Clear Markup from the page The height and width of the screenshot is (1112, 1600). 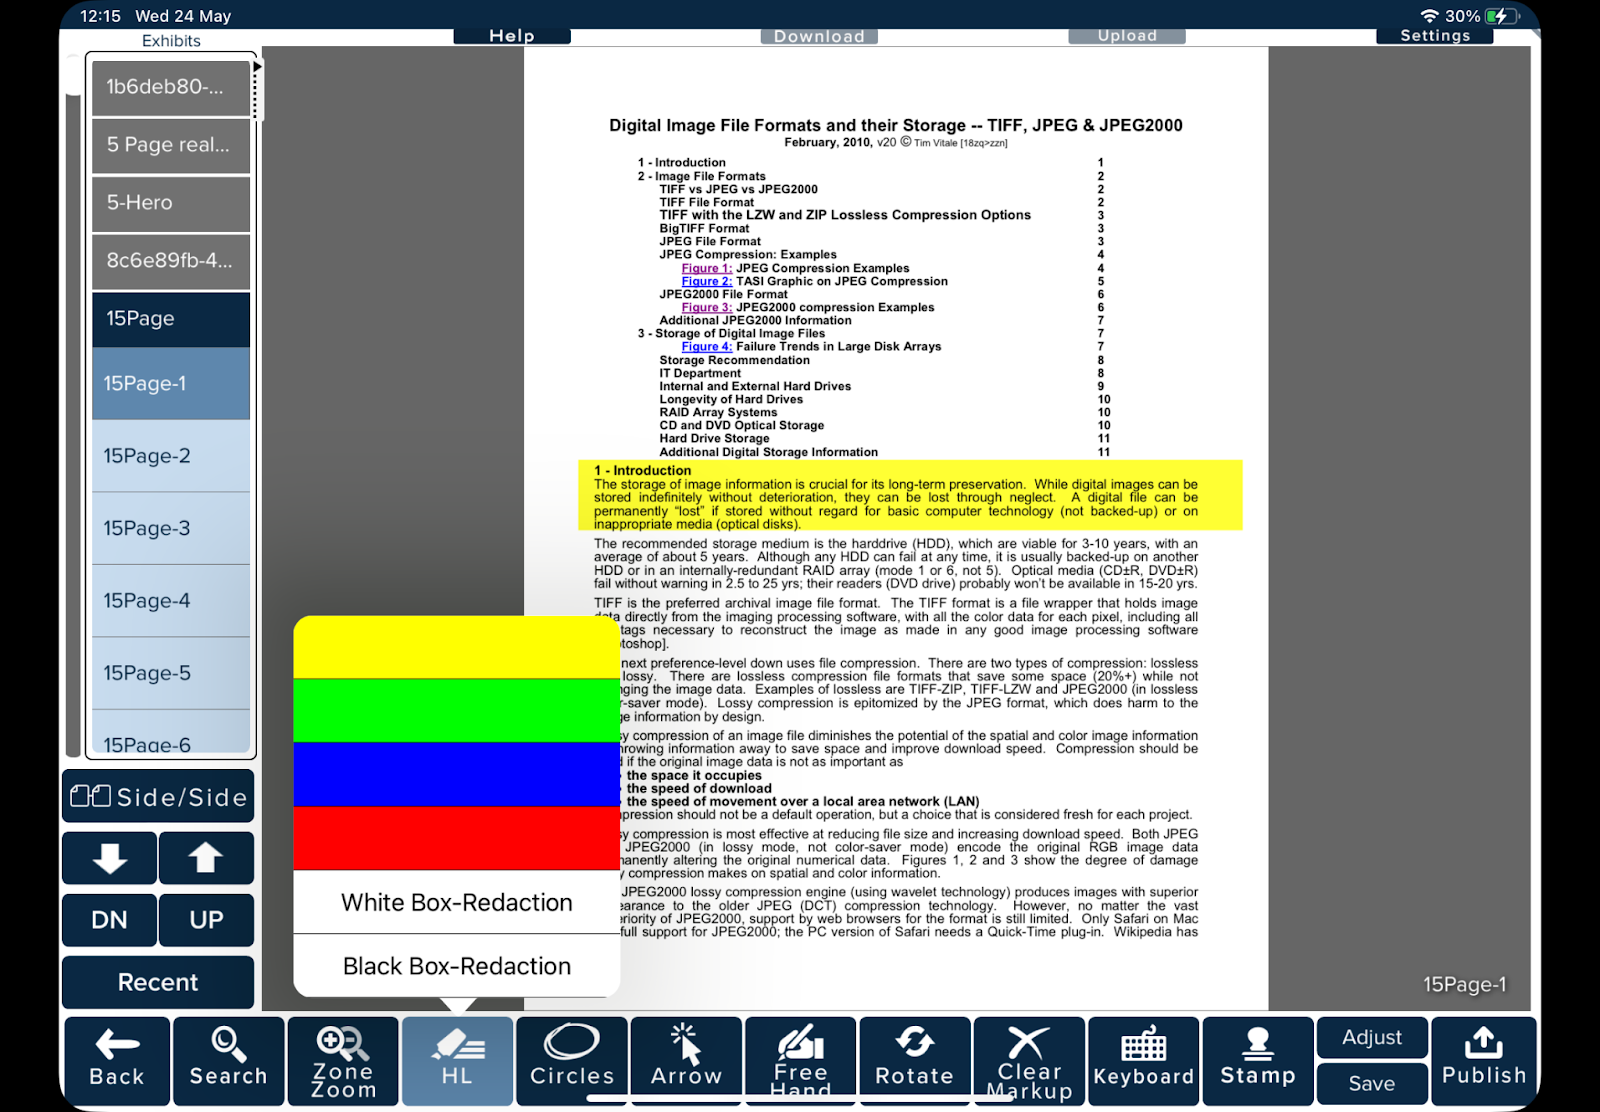coord(1029,1061)
